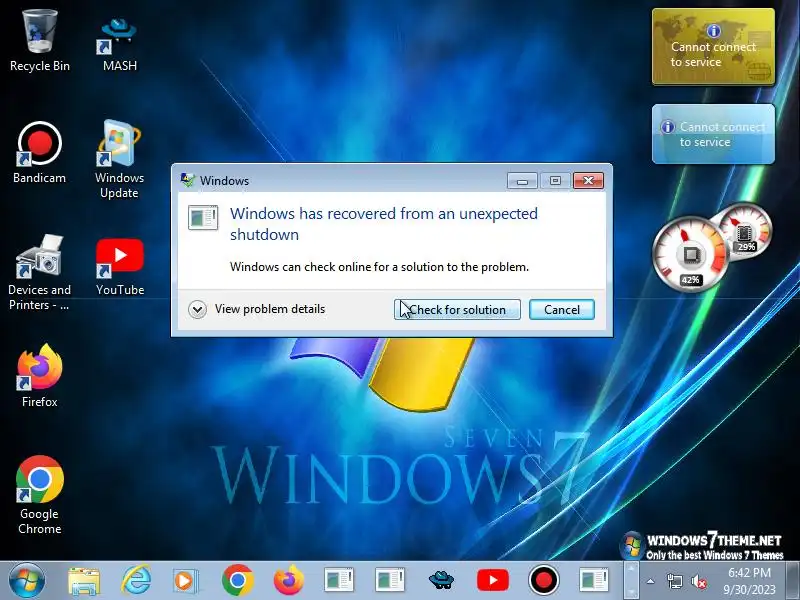The height and width of the screenshot is (600, 800).
Task: Close the Windows recovery dialog
Action: (x=588, y=181)
